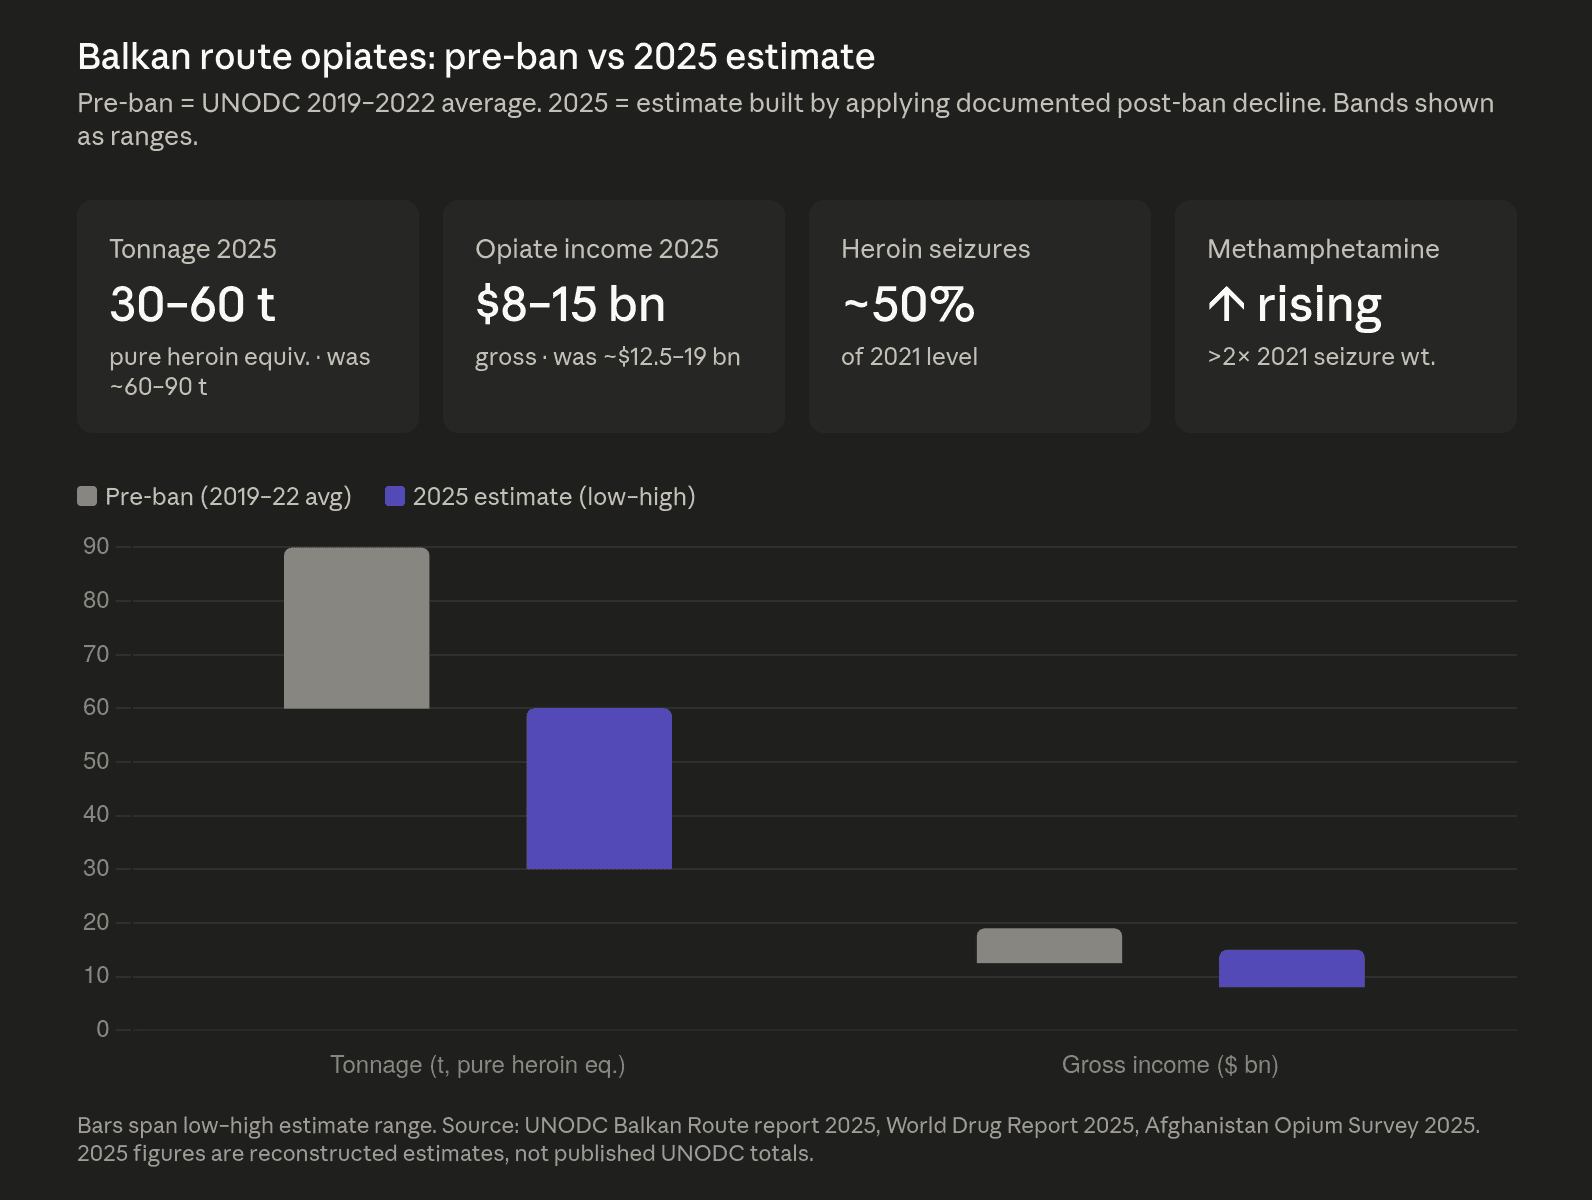Click the '$8–15 bn' value
The width and height of the screenshot is (1592, 1200).
pos(570,304)
